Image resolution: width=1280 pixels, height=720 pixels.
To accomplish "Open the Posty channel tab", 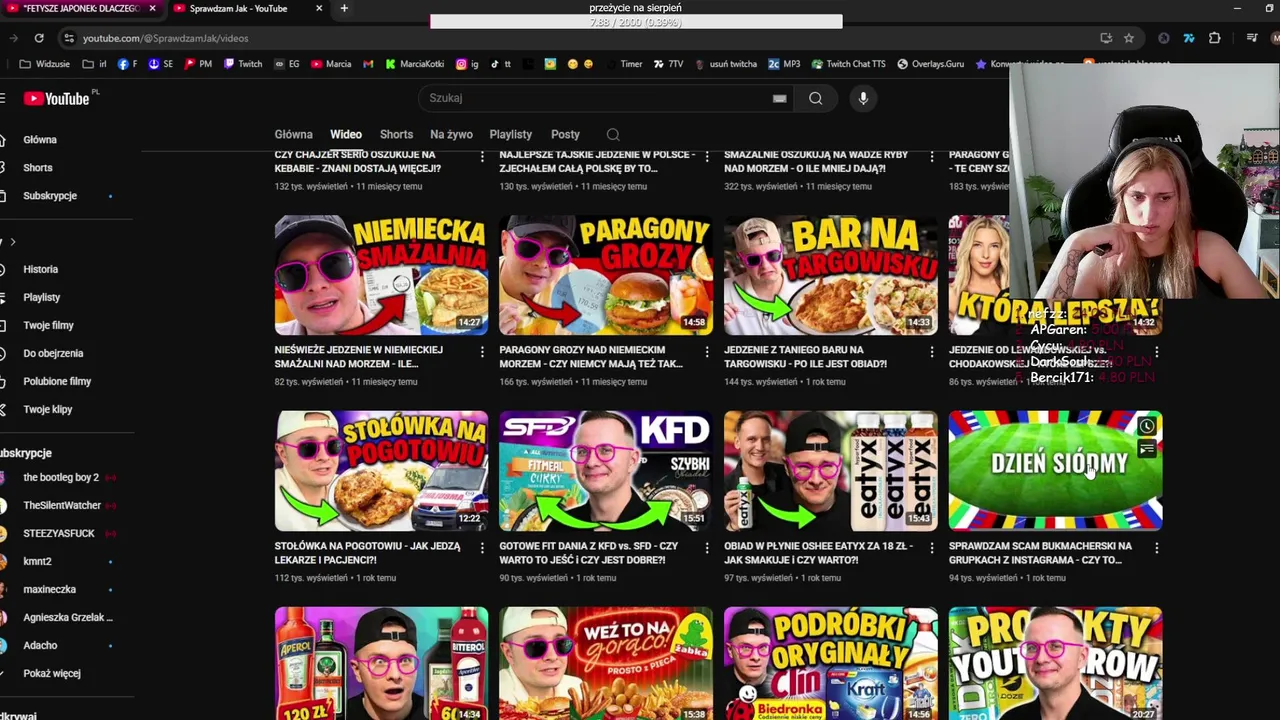I will [x=565, y=134].
